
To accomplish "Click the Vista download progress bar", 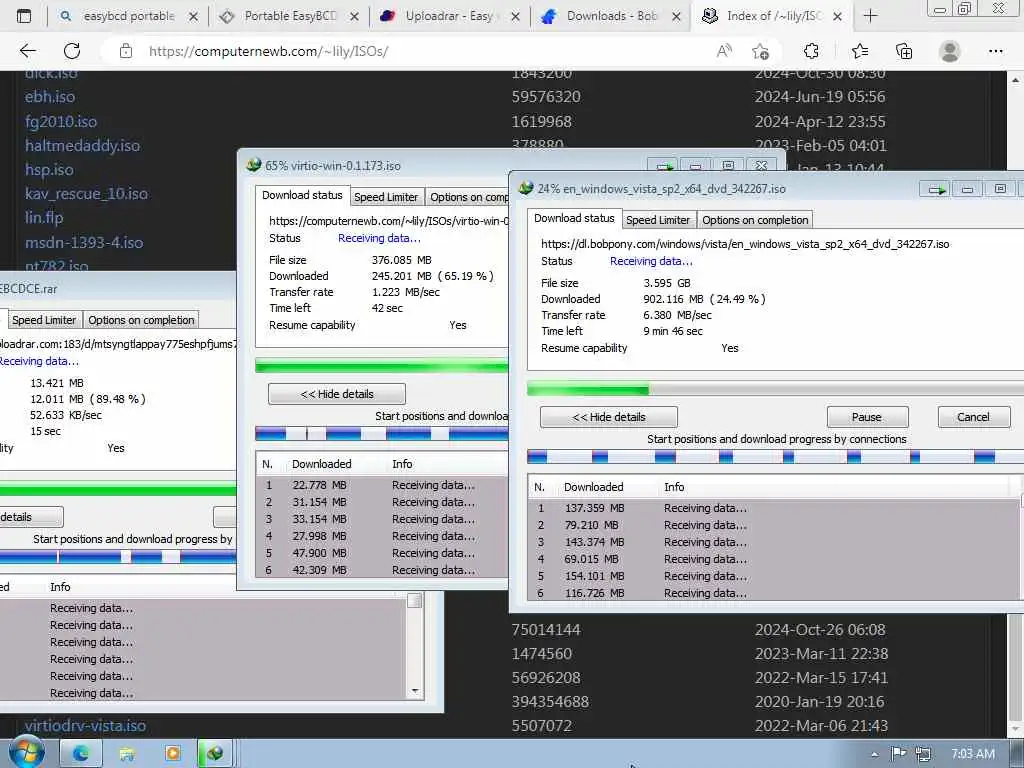I will 775,390.
